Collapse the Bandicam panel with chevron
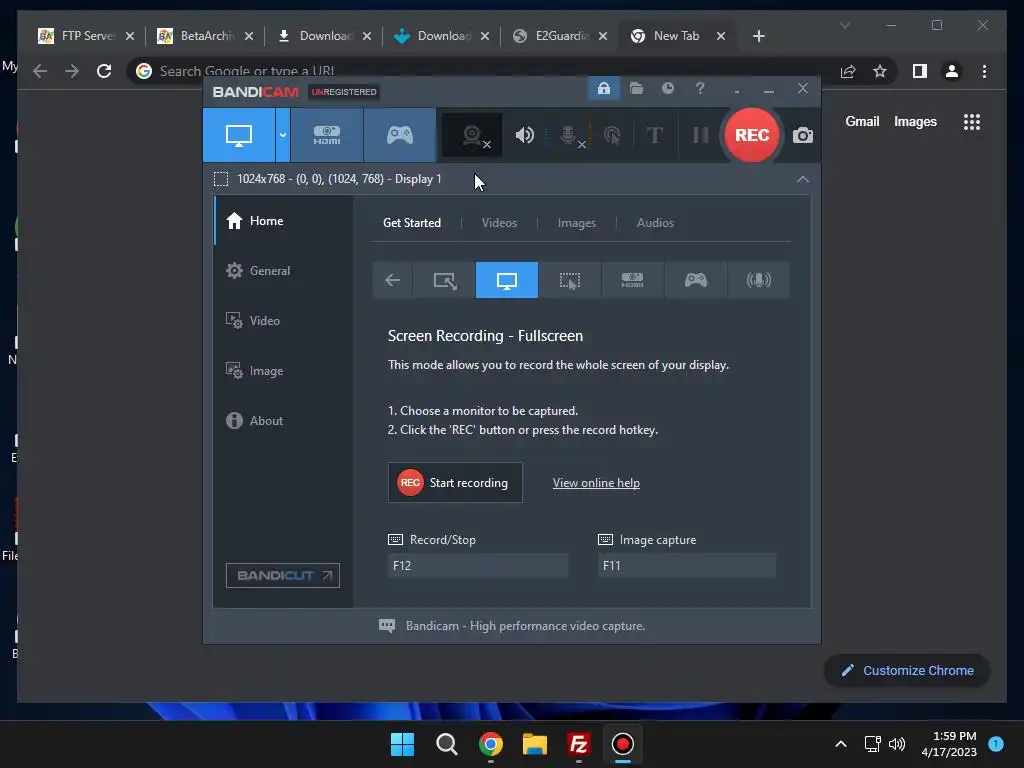Screen dimensions: 1024x768 [803, 179]
